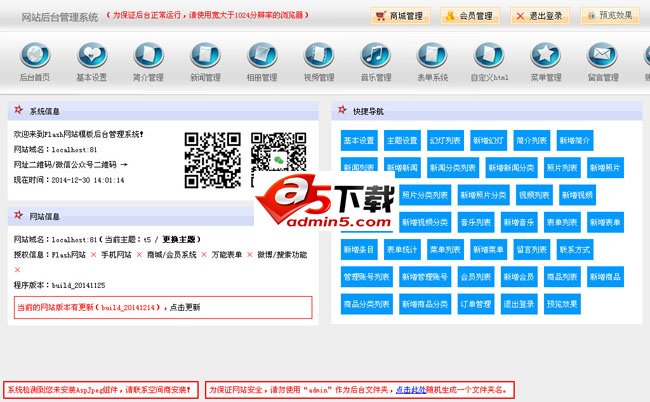Open 相册管理 nav icon

(262, 55)
